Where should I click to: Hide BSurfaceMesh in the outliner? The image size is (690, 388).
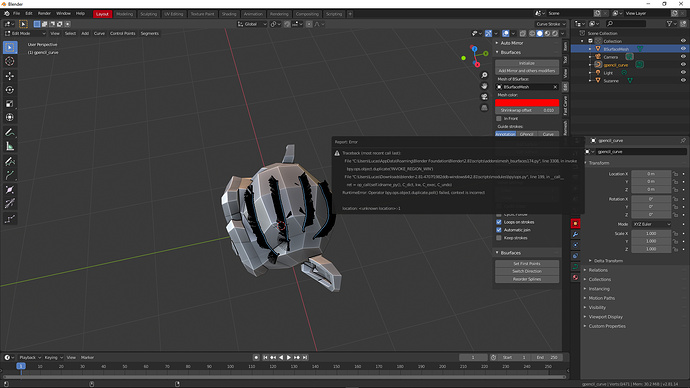coord(683,49)
